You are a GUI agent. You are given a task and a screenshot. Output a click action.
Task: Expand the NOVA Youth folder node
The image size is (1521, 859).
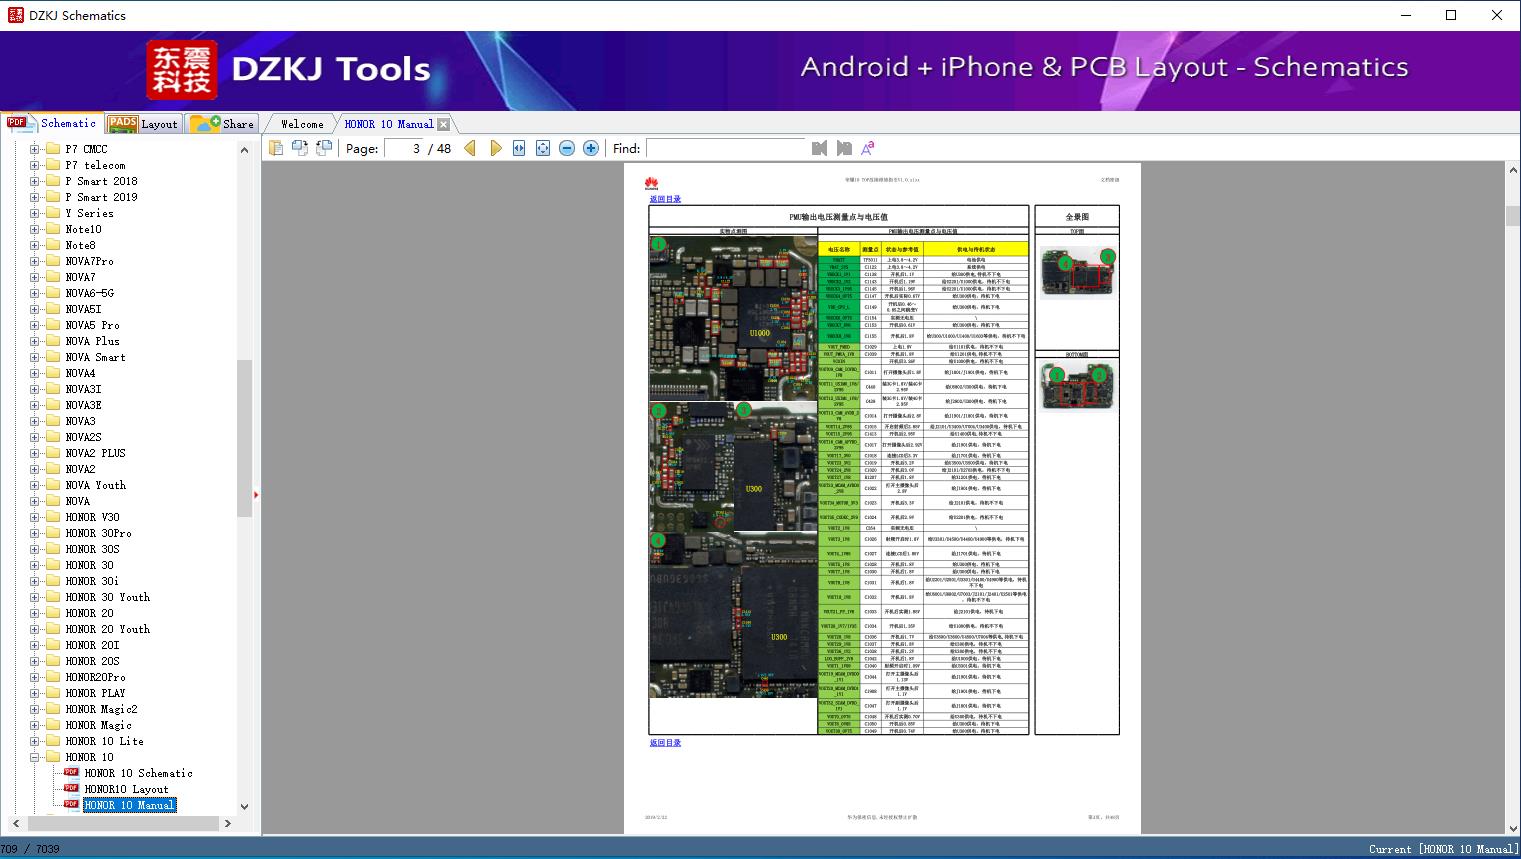(x=33, y=485)
